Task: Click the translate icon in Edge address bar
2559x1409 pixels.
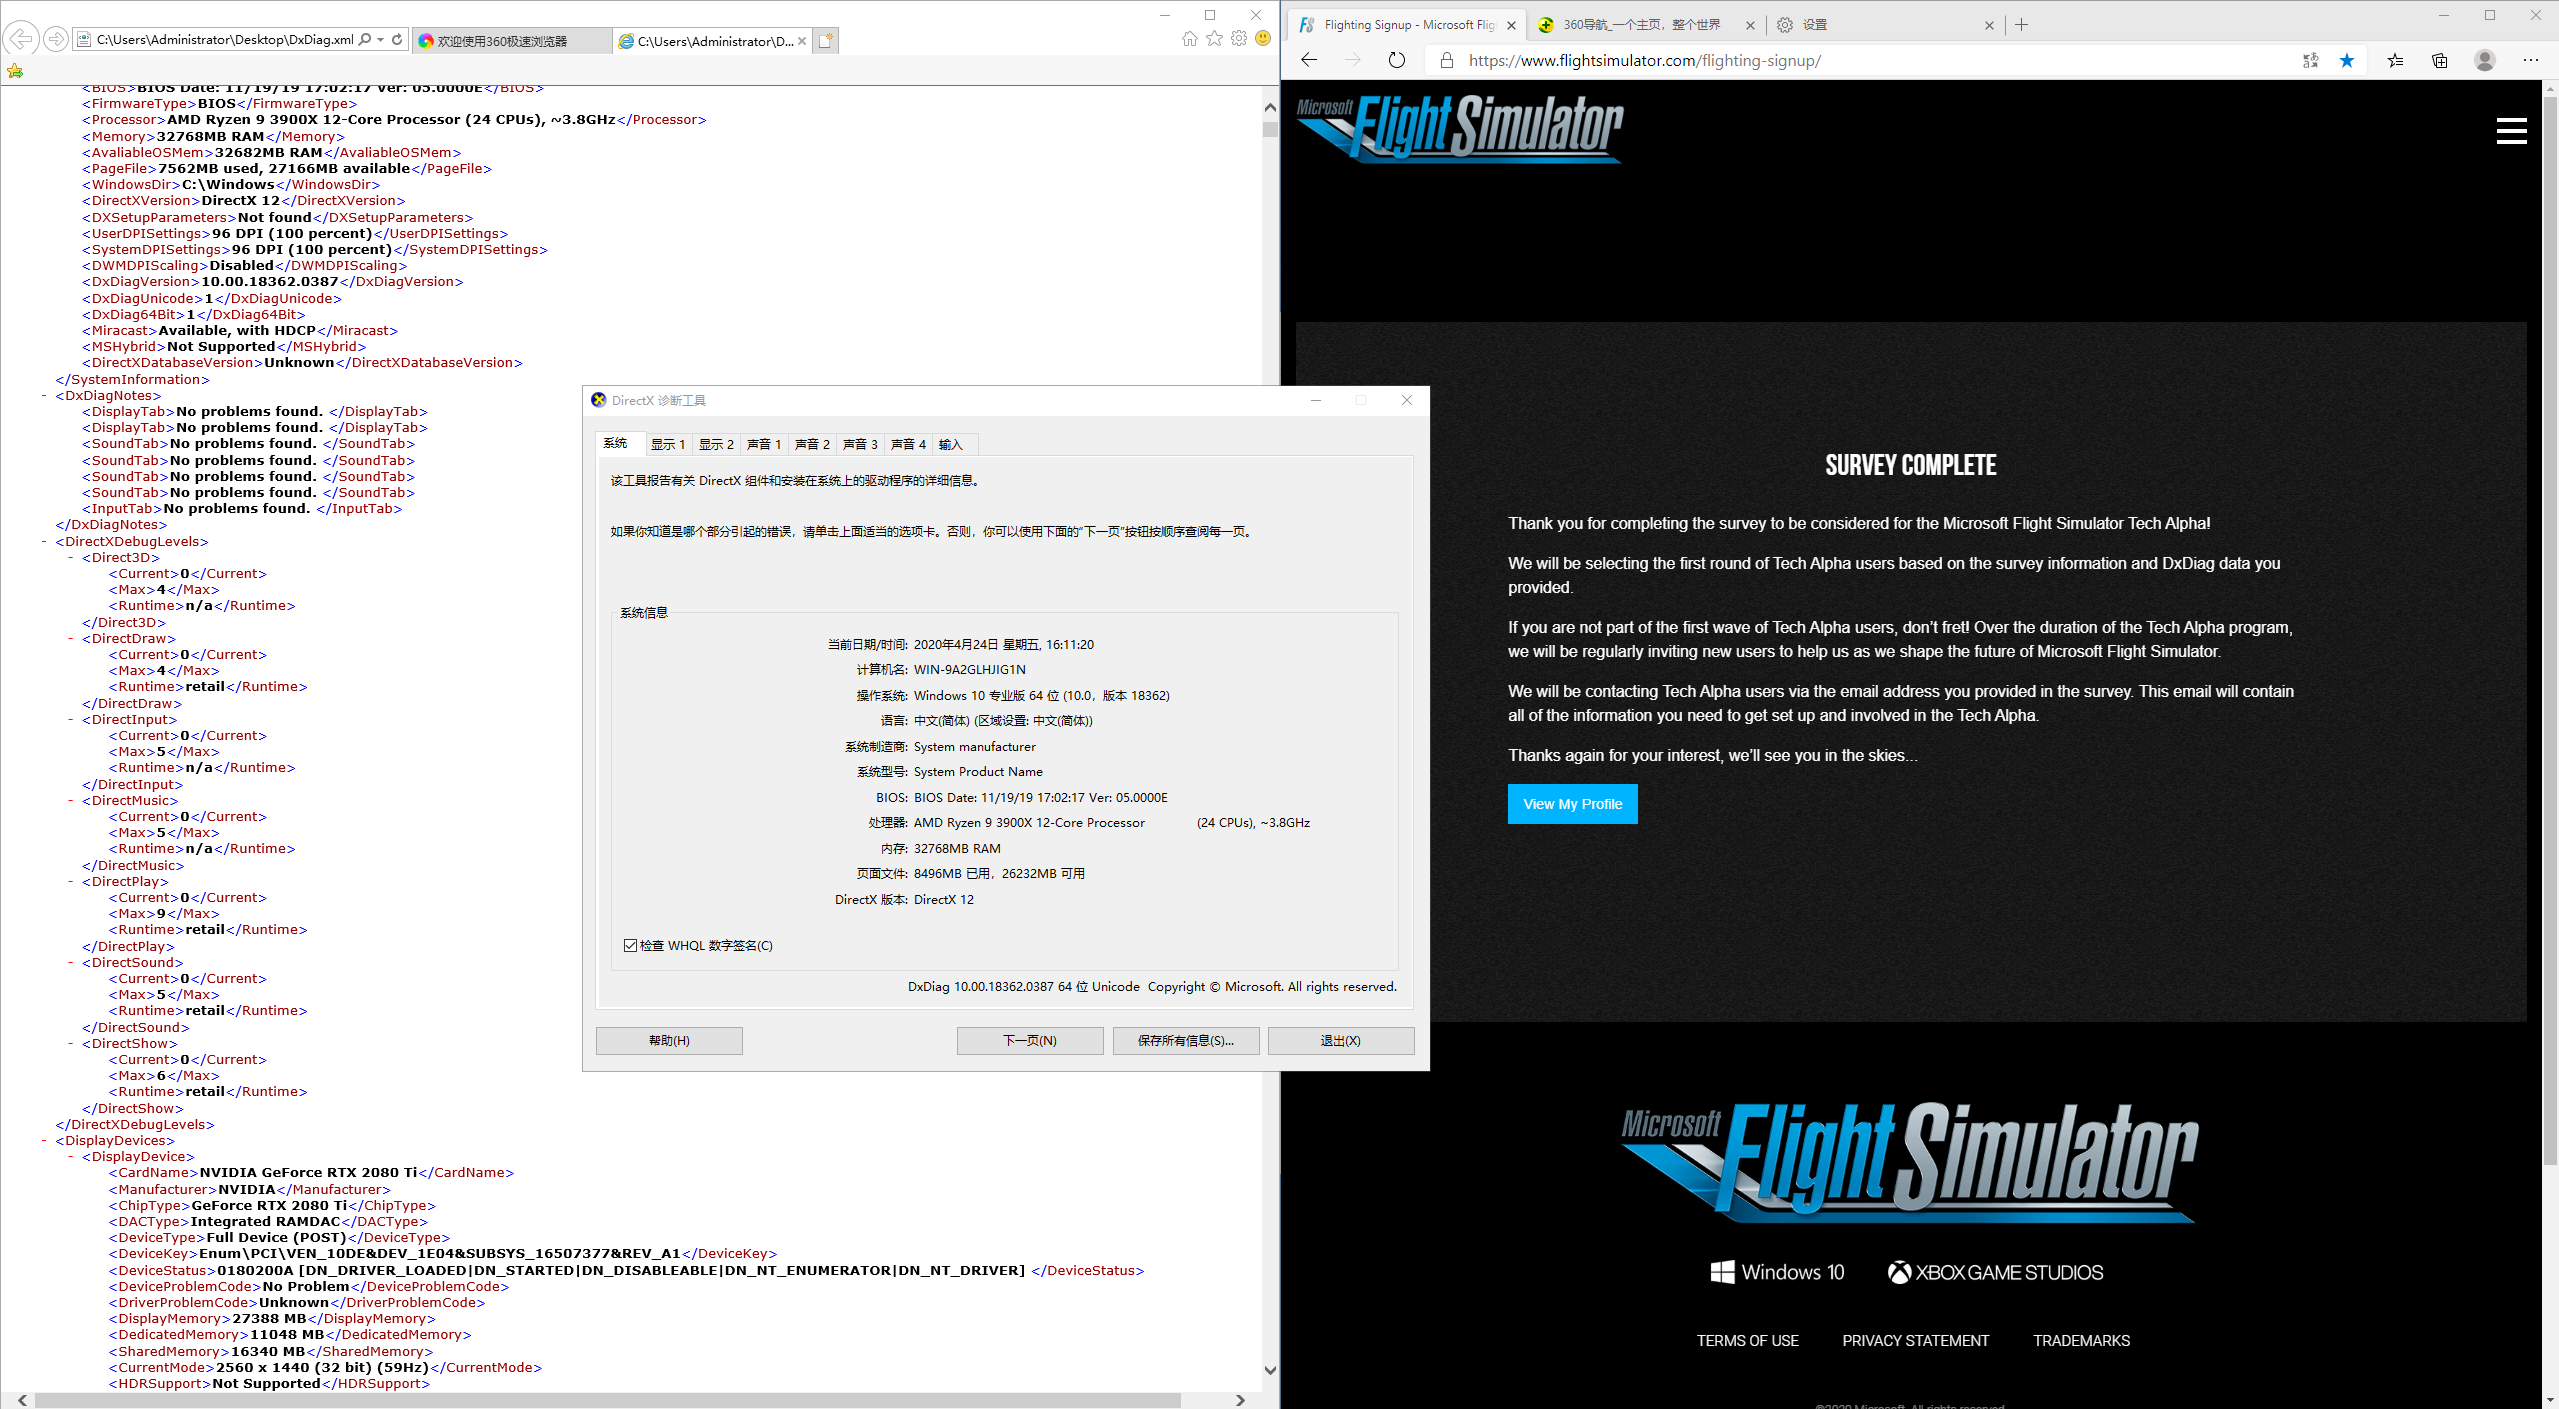Action: (2310, 61)
